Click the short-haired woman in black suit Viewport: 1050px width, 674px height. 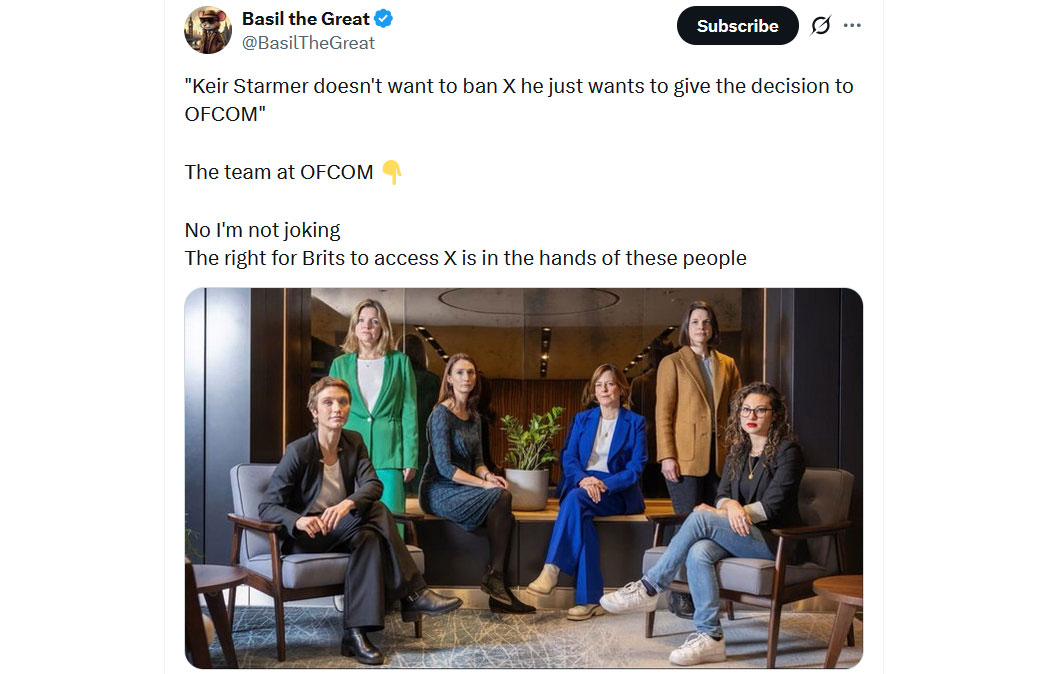pyautogui.click(x=330, y=500)
